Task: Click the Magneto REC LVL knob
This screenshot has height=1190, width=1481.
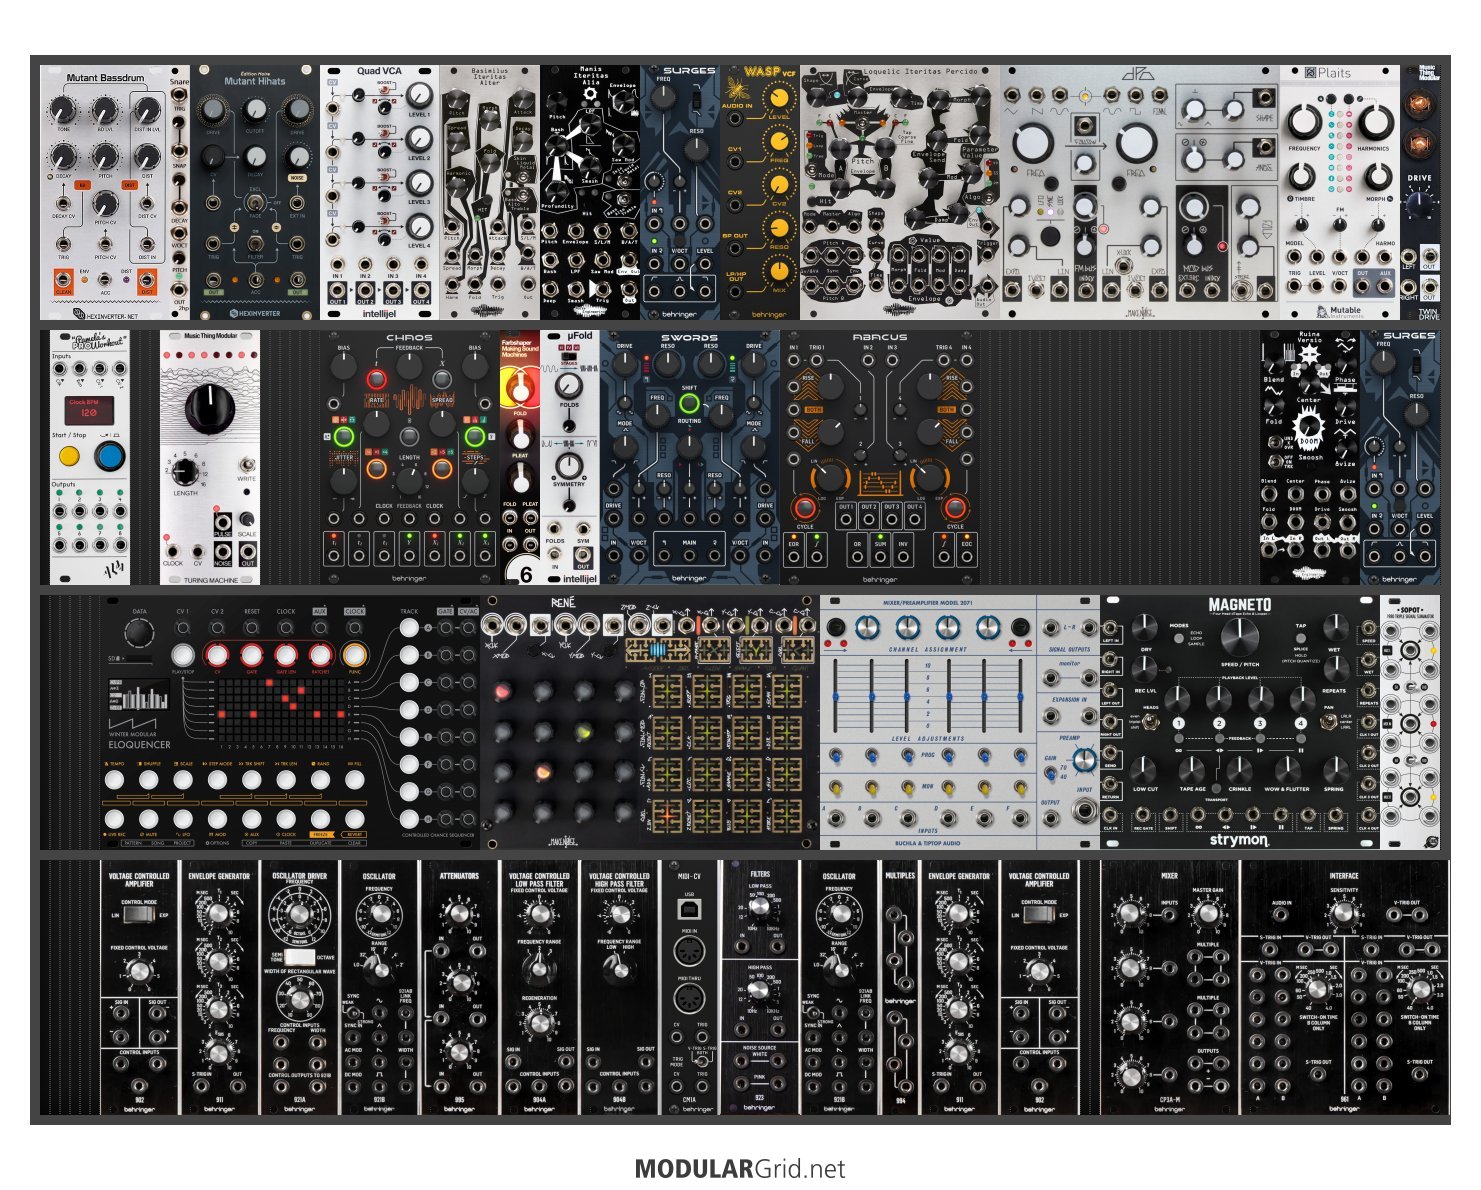Action: pyautogui.click(x=1145, y=667)
